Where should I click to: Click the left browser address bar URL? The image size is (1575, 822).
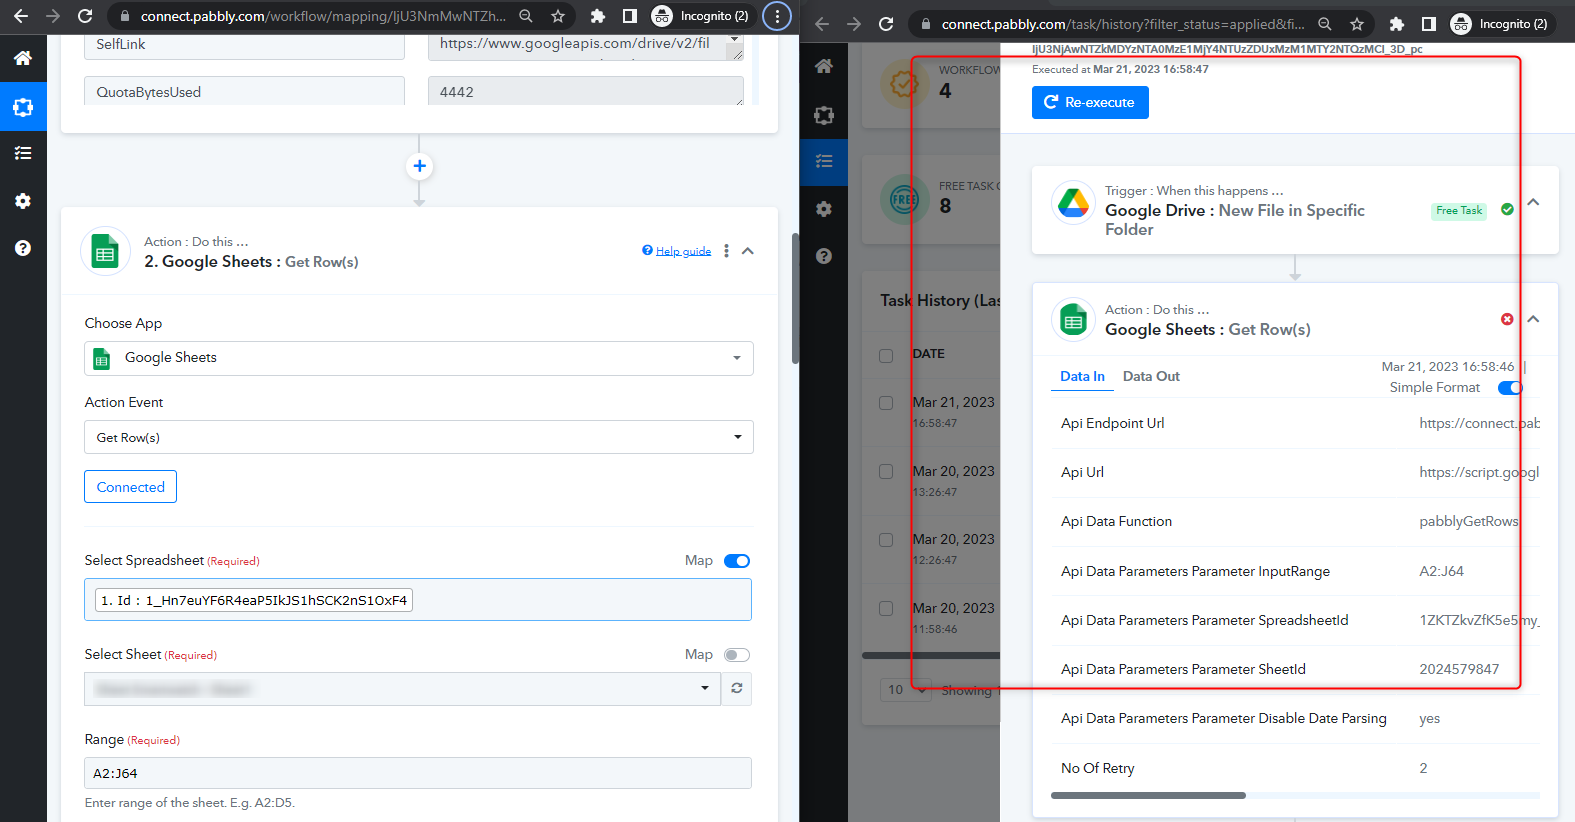[323, 16]
